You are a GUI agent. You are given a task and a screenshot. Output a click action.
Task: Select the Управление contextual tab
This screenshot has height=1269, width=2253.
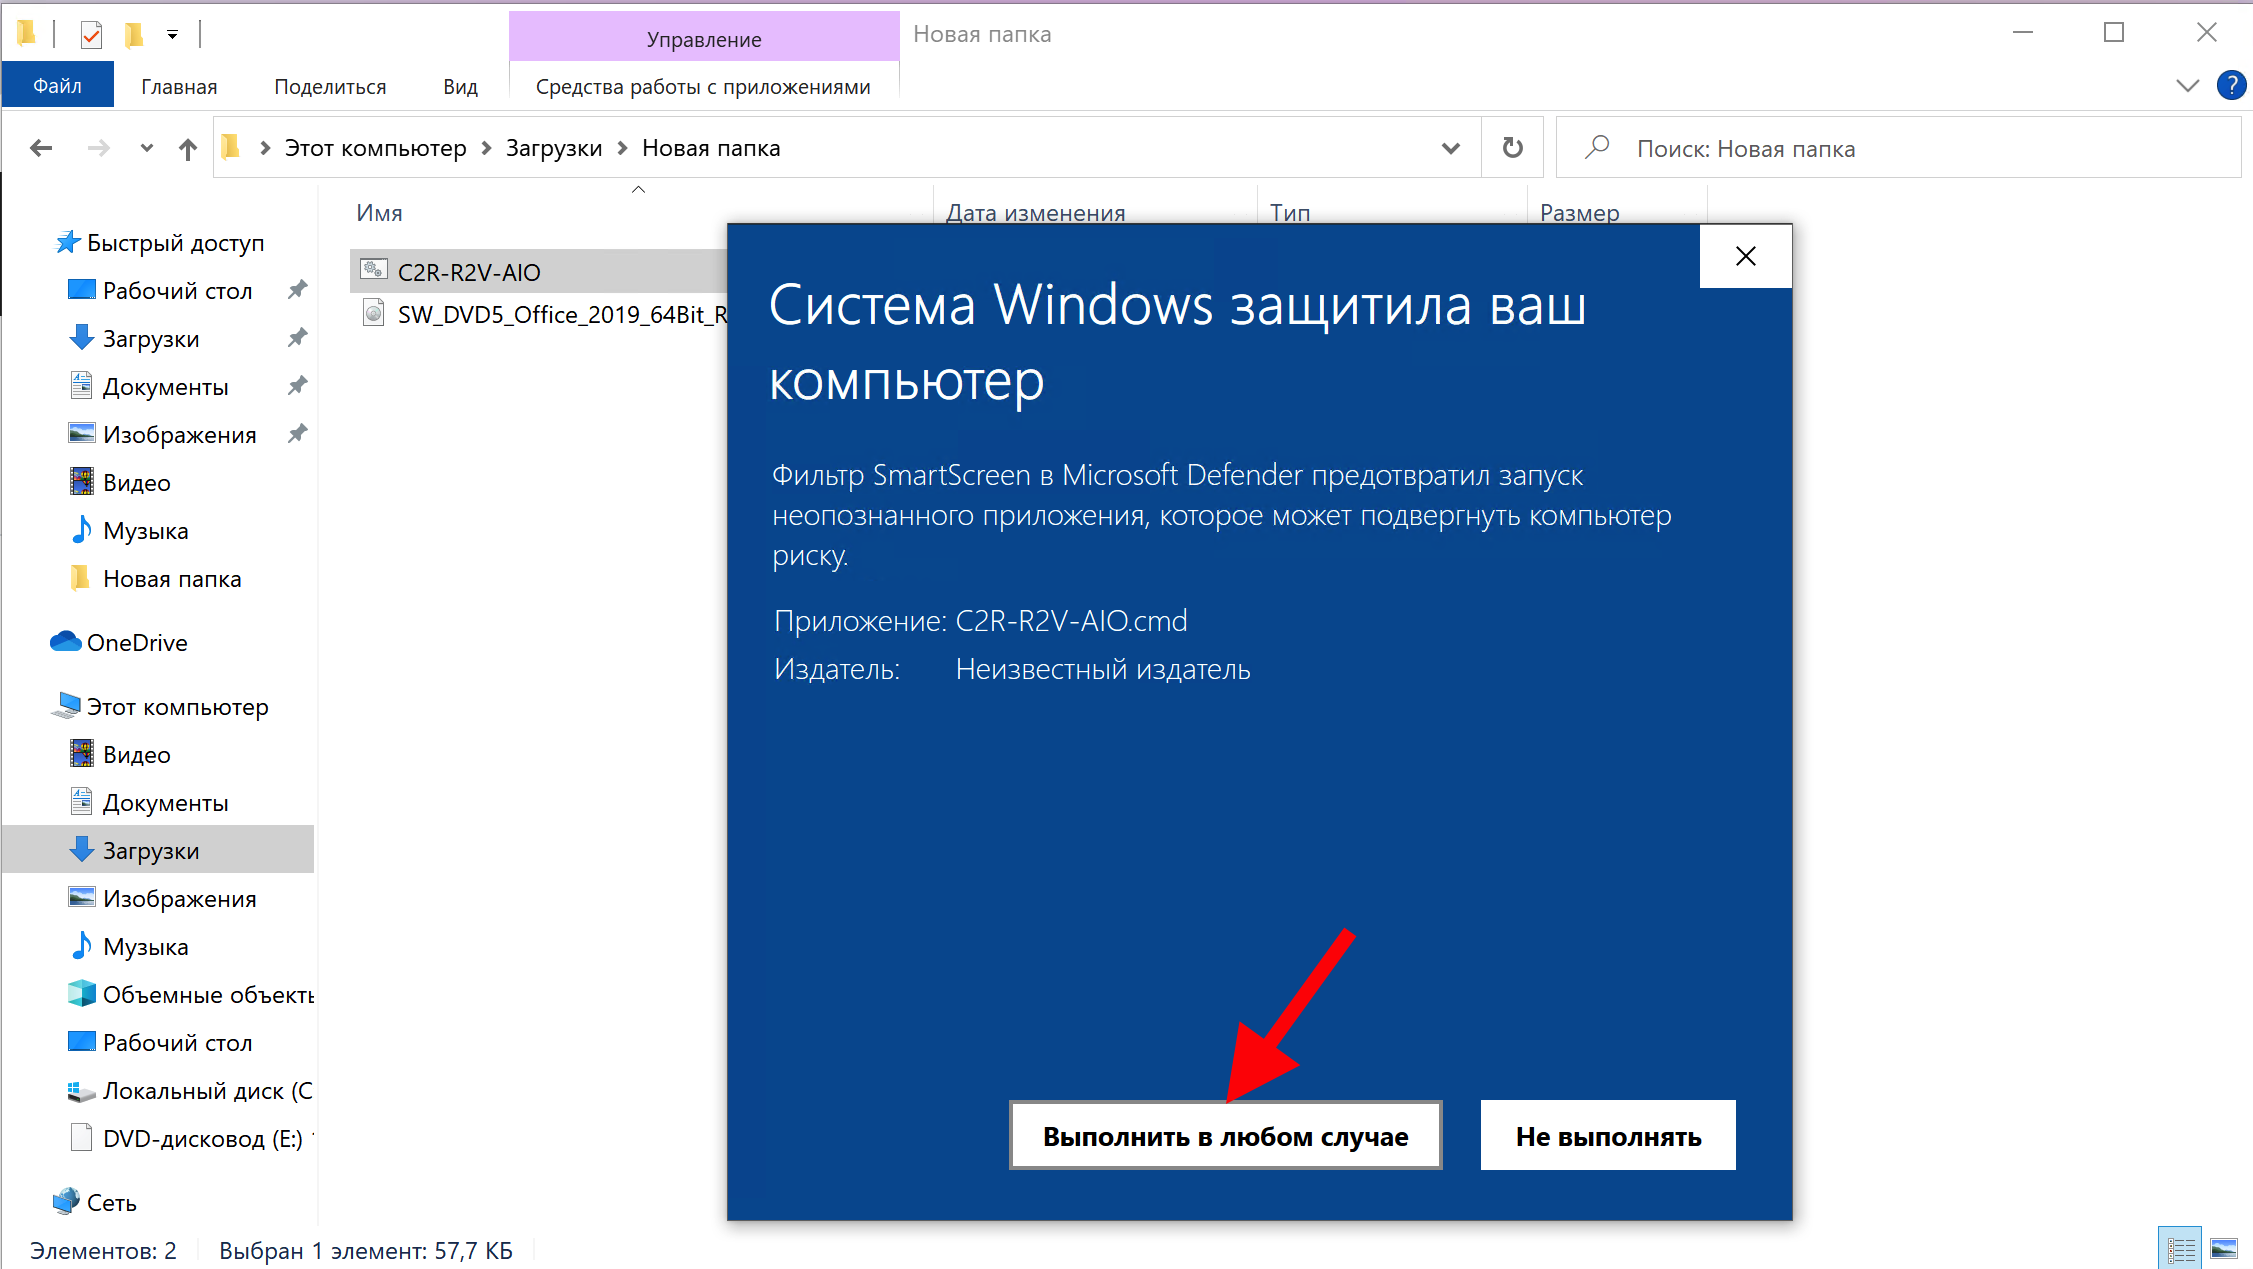[x=704, y=39]
